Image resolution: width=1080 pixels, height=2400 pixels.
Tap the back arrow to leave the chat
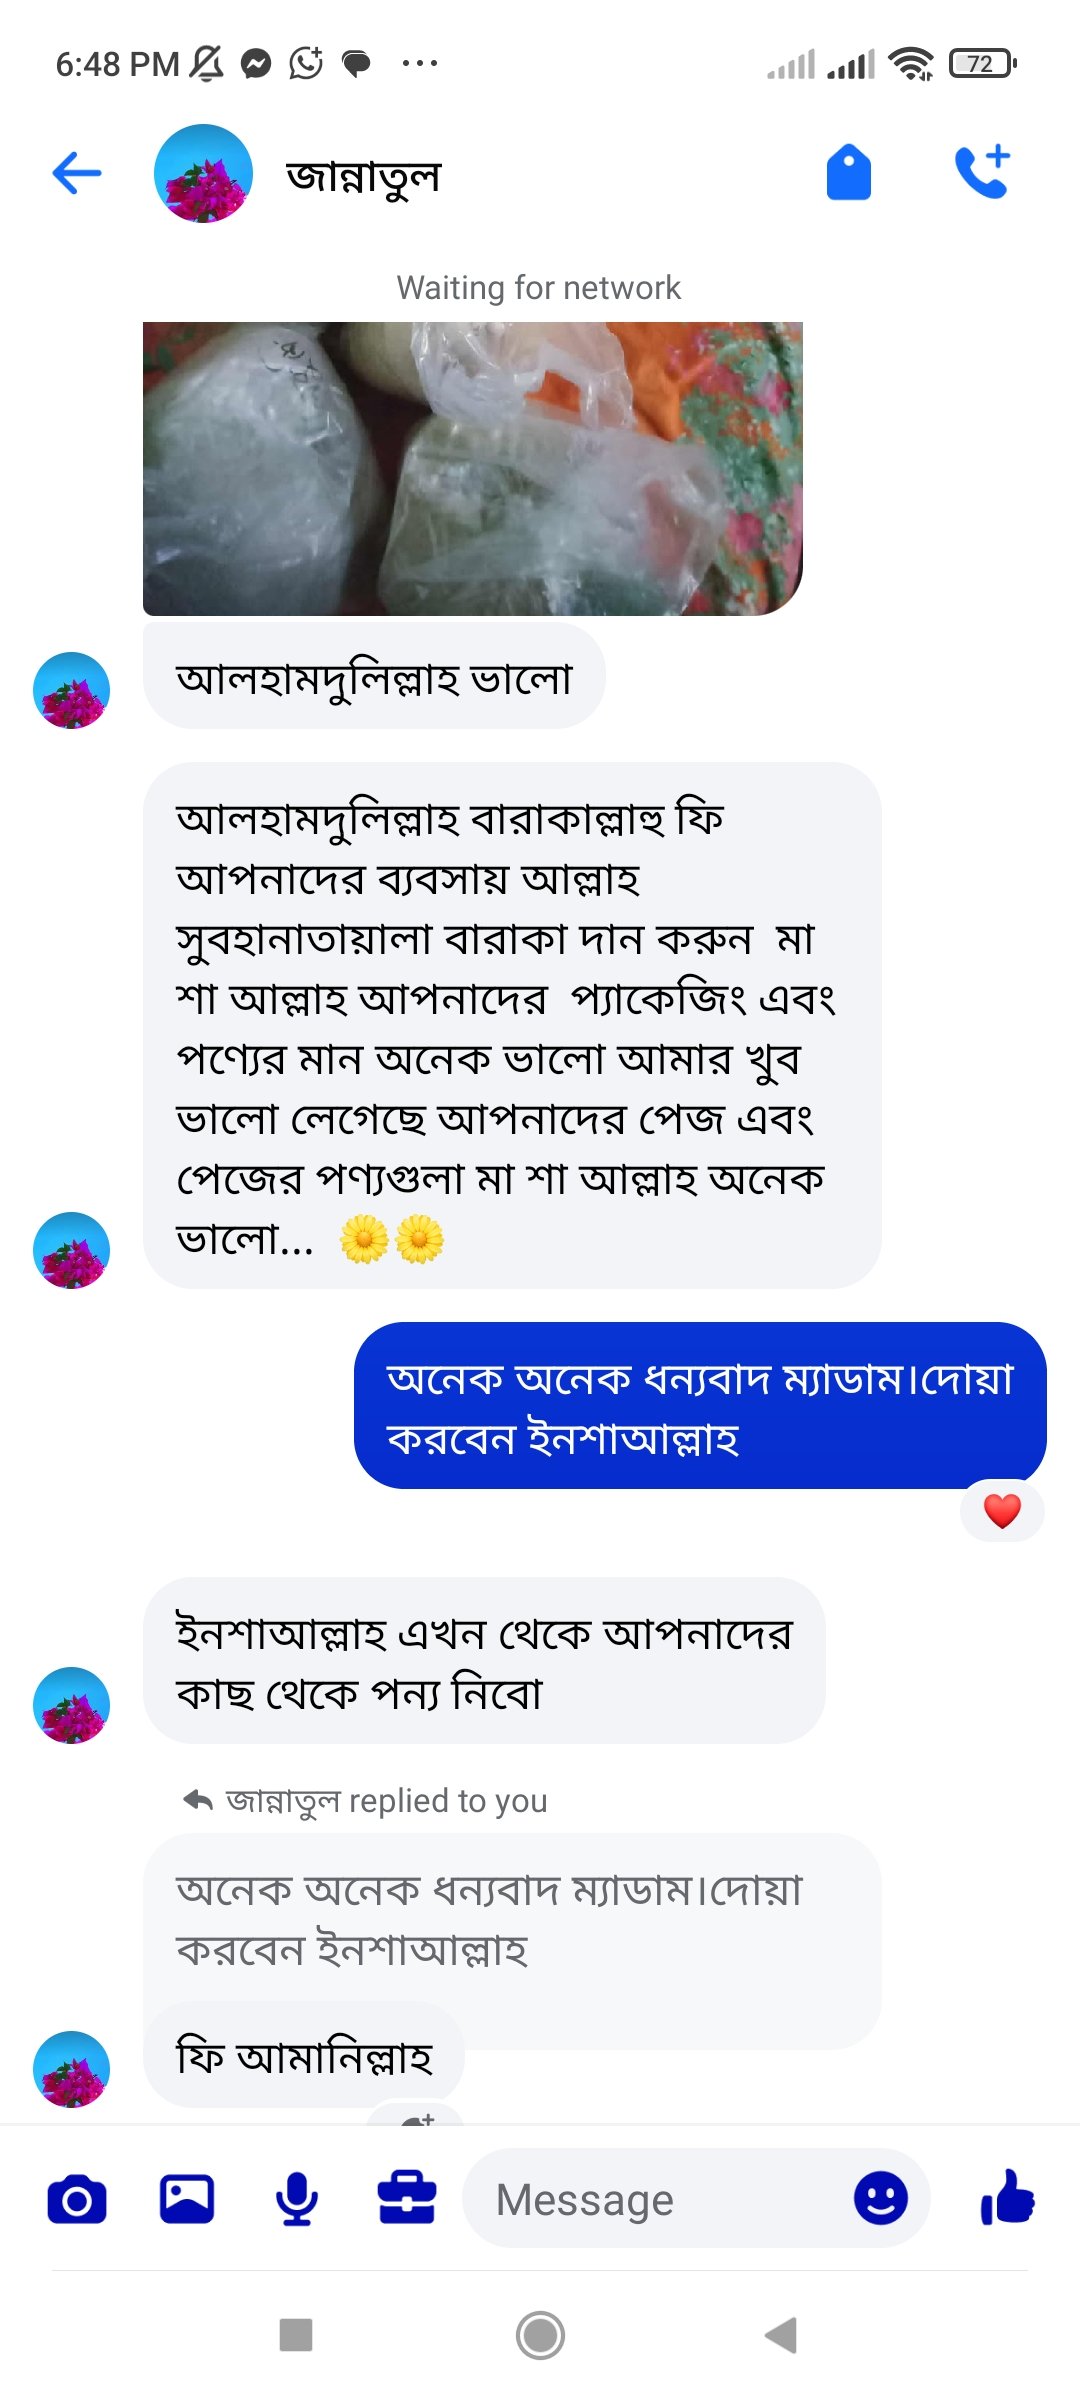(x=75, y=172)
